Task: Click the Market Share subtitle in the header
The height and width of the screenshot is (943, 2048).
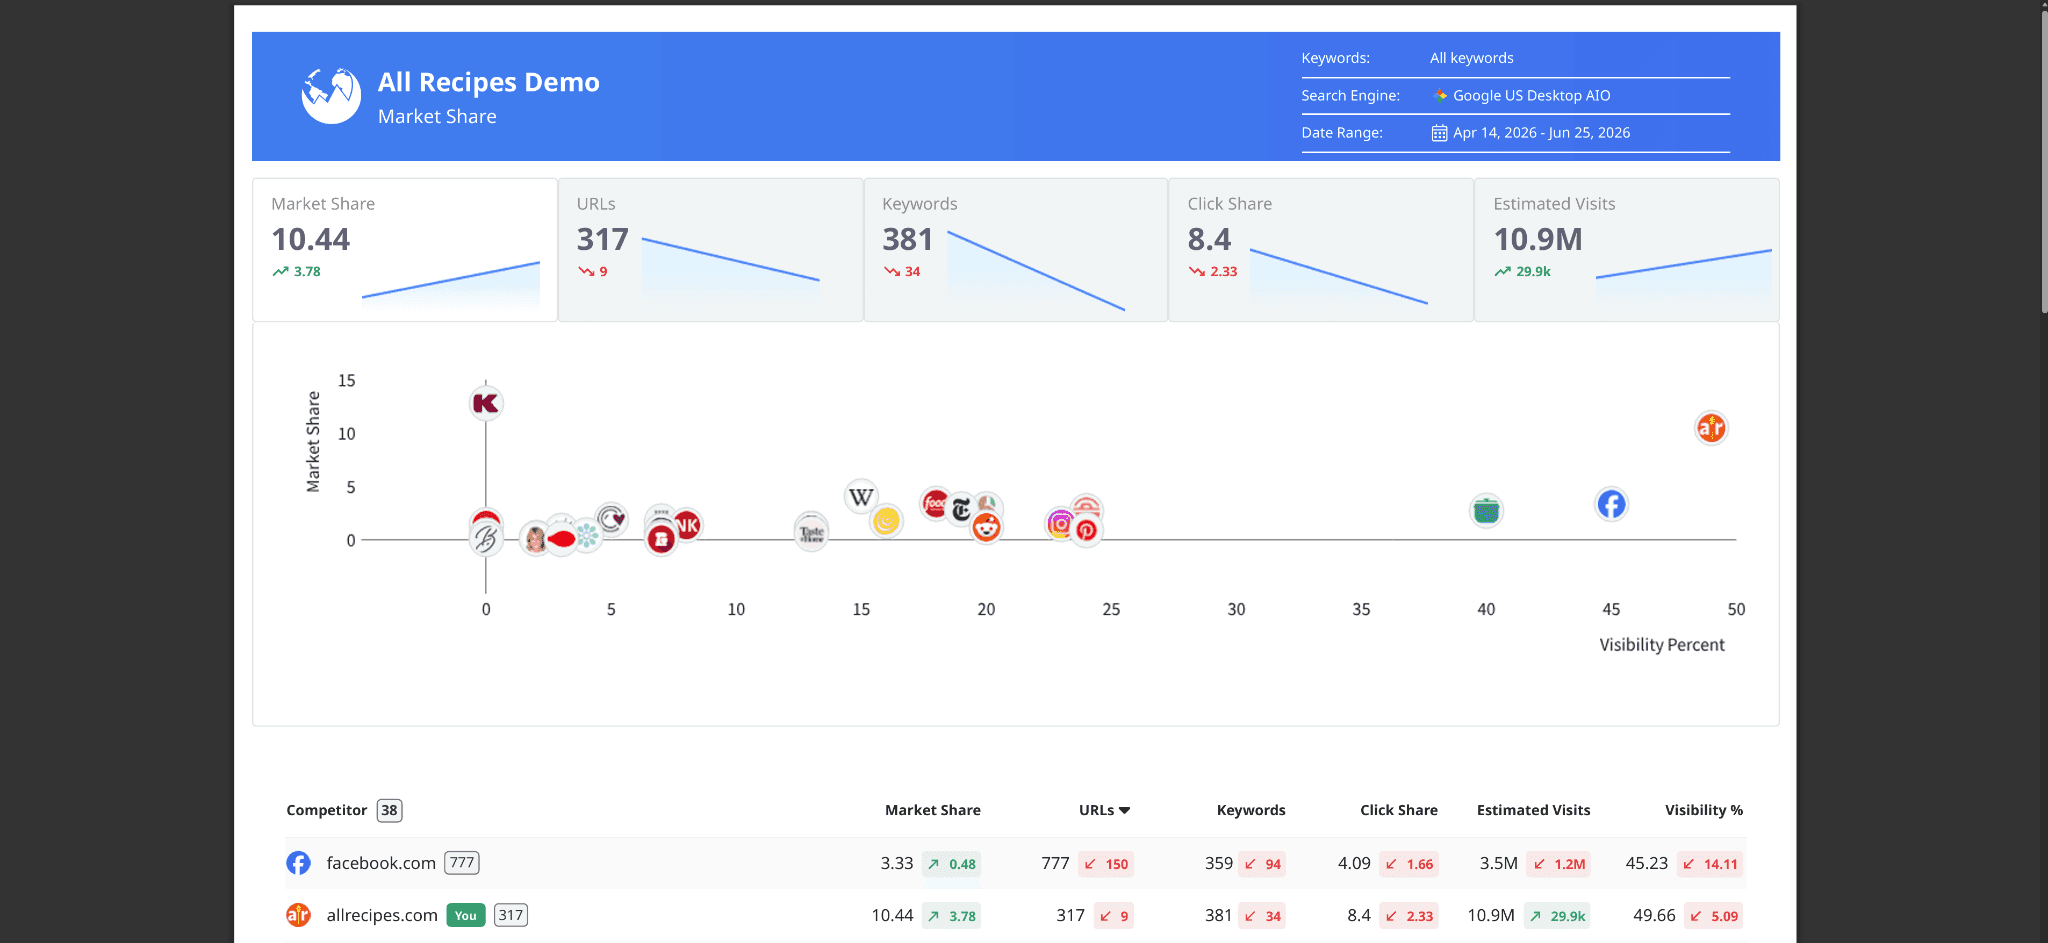Action: tap(437, 117)
